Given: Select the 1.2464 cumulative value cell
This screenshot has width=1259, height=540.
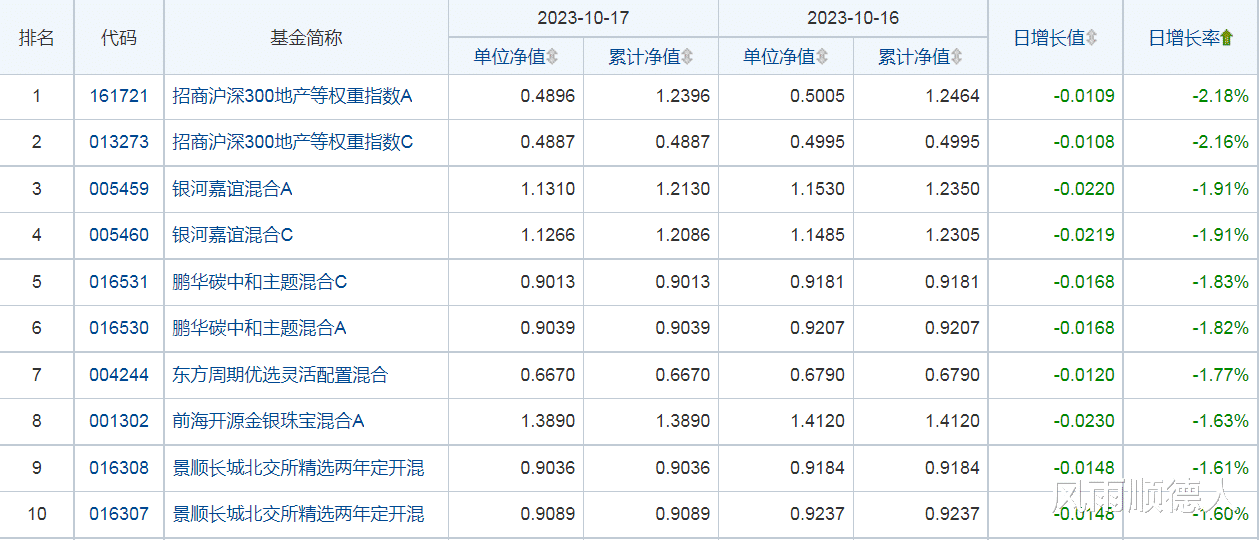Looking at the screenshot, I should (x=921, y=97).
